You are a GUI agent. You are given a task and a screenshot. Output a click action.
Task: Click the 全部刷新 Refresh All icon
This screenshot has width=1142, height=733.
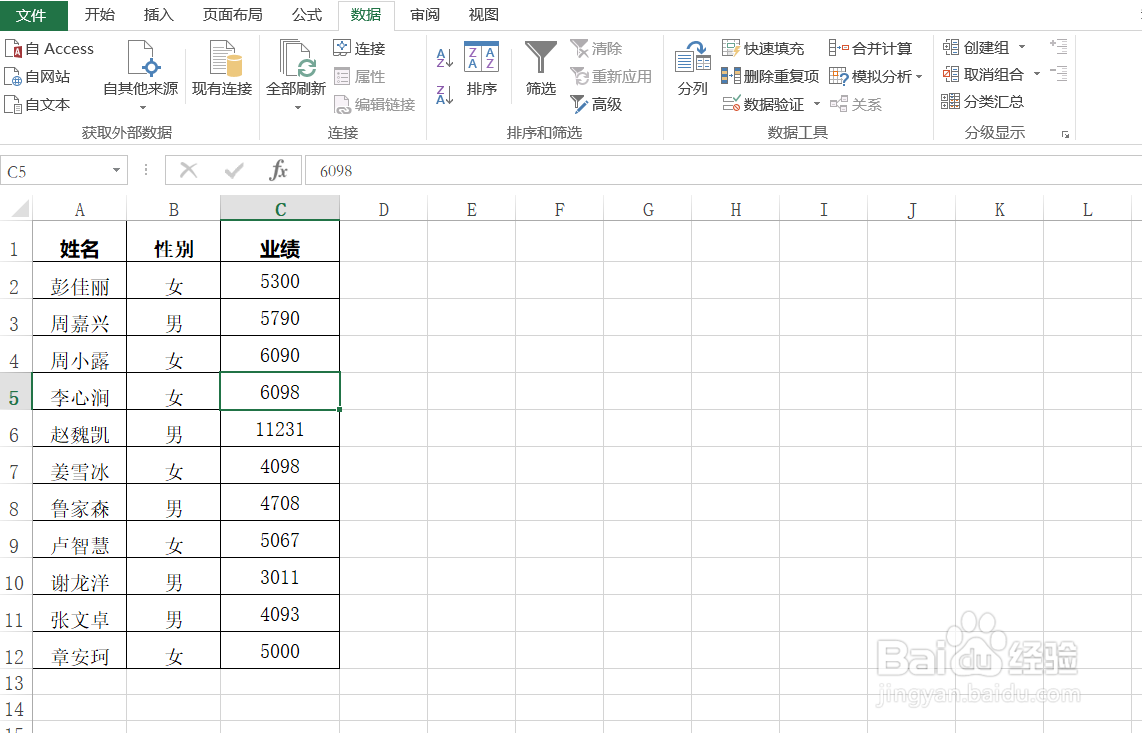[295, 68]
